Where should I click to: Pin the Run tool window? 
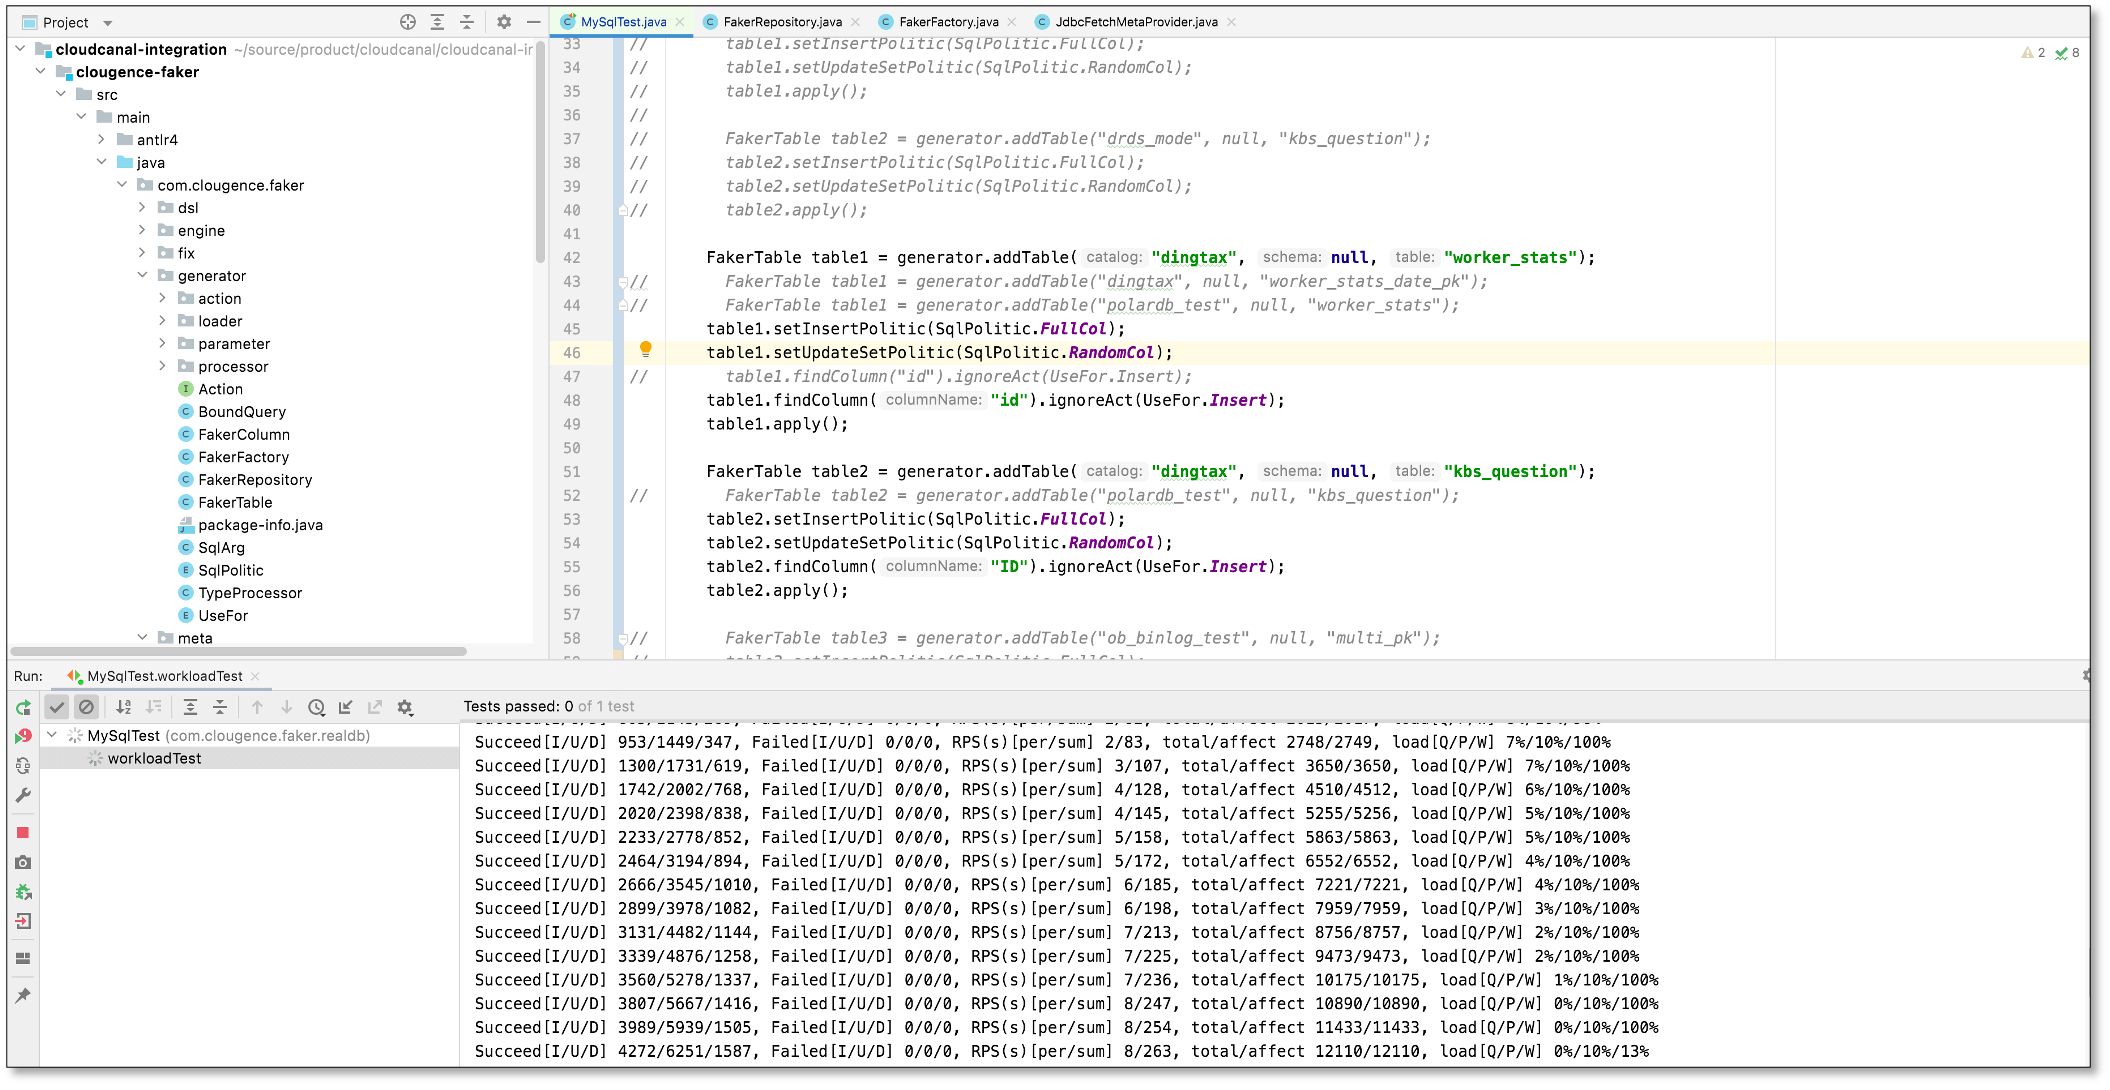(23, 997)
